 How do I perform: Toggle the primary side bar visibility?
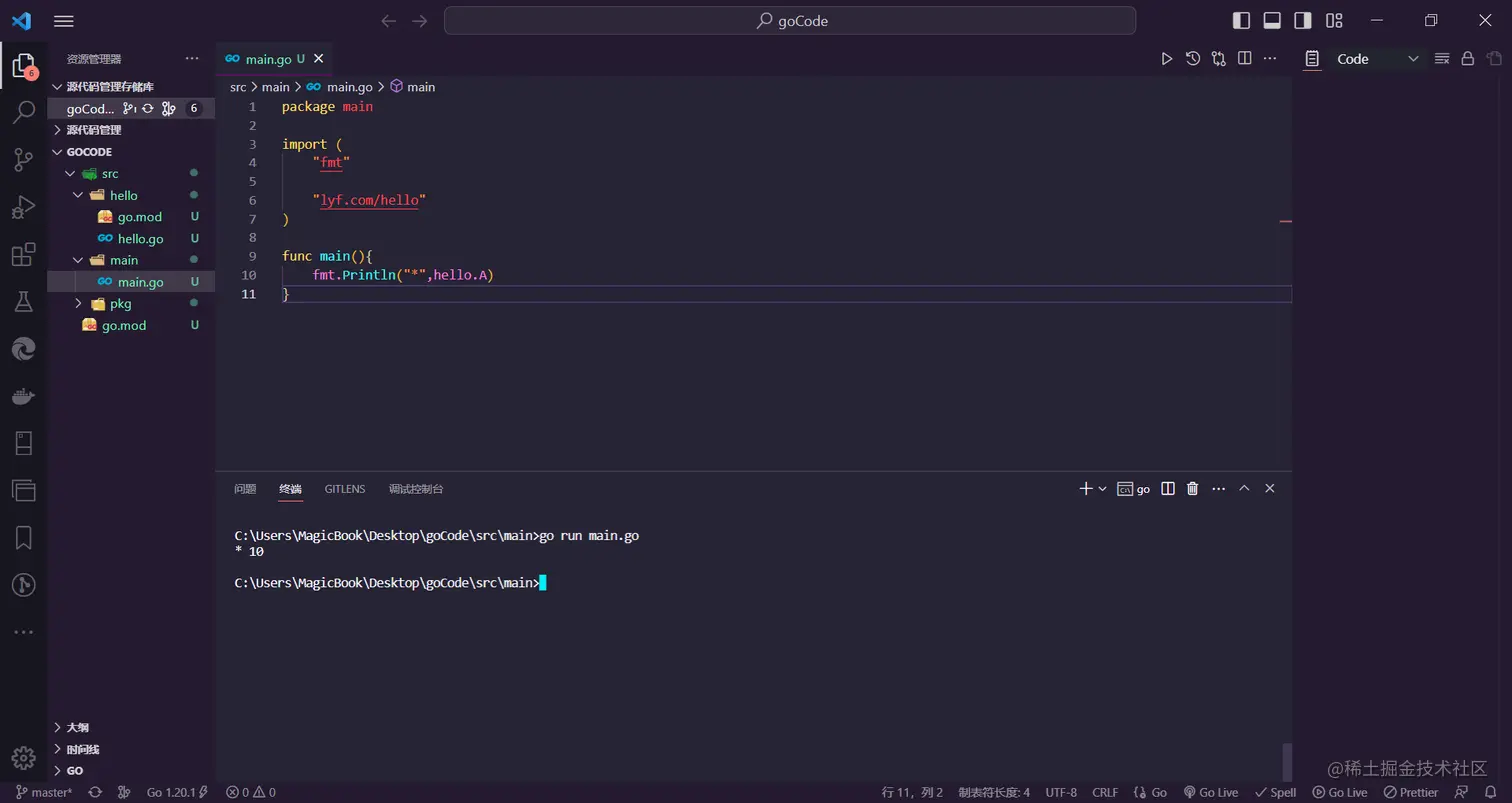(x=1241, y=21)
